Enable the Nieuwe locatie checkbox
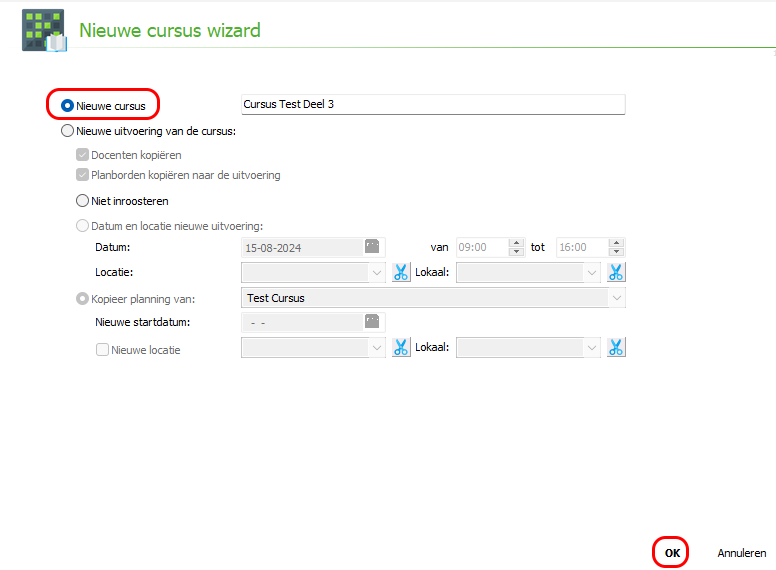Screen dimensions: 776x570 point(102,350)
